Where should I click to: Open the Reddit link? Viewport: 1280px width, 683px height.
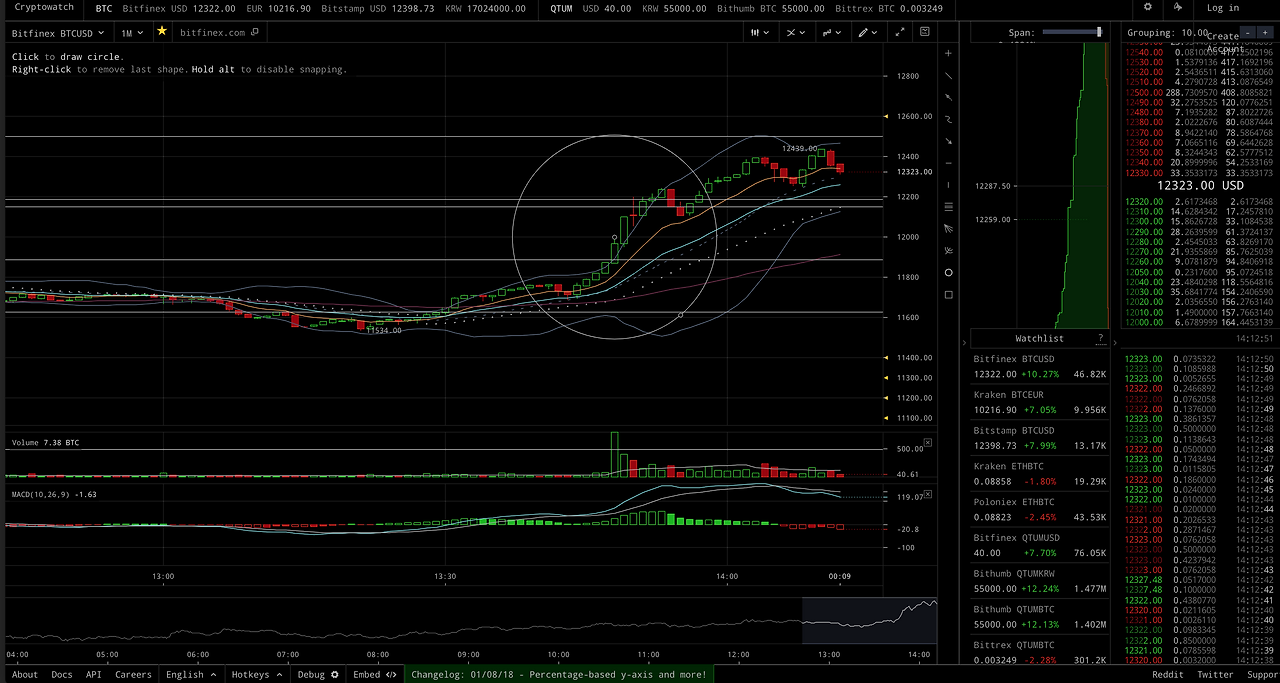(x=1168, y=674)
